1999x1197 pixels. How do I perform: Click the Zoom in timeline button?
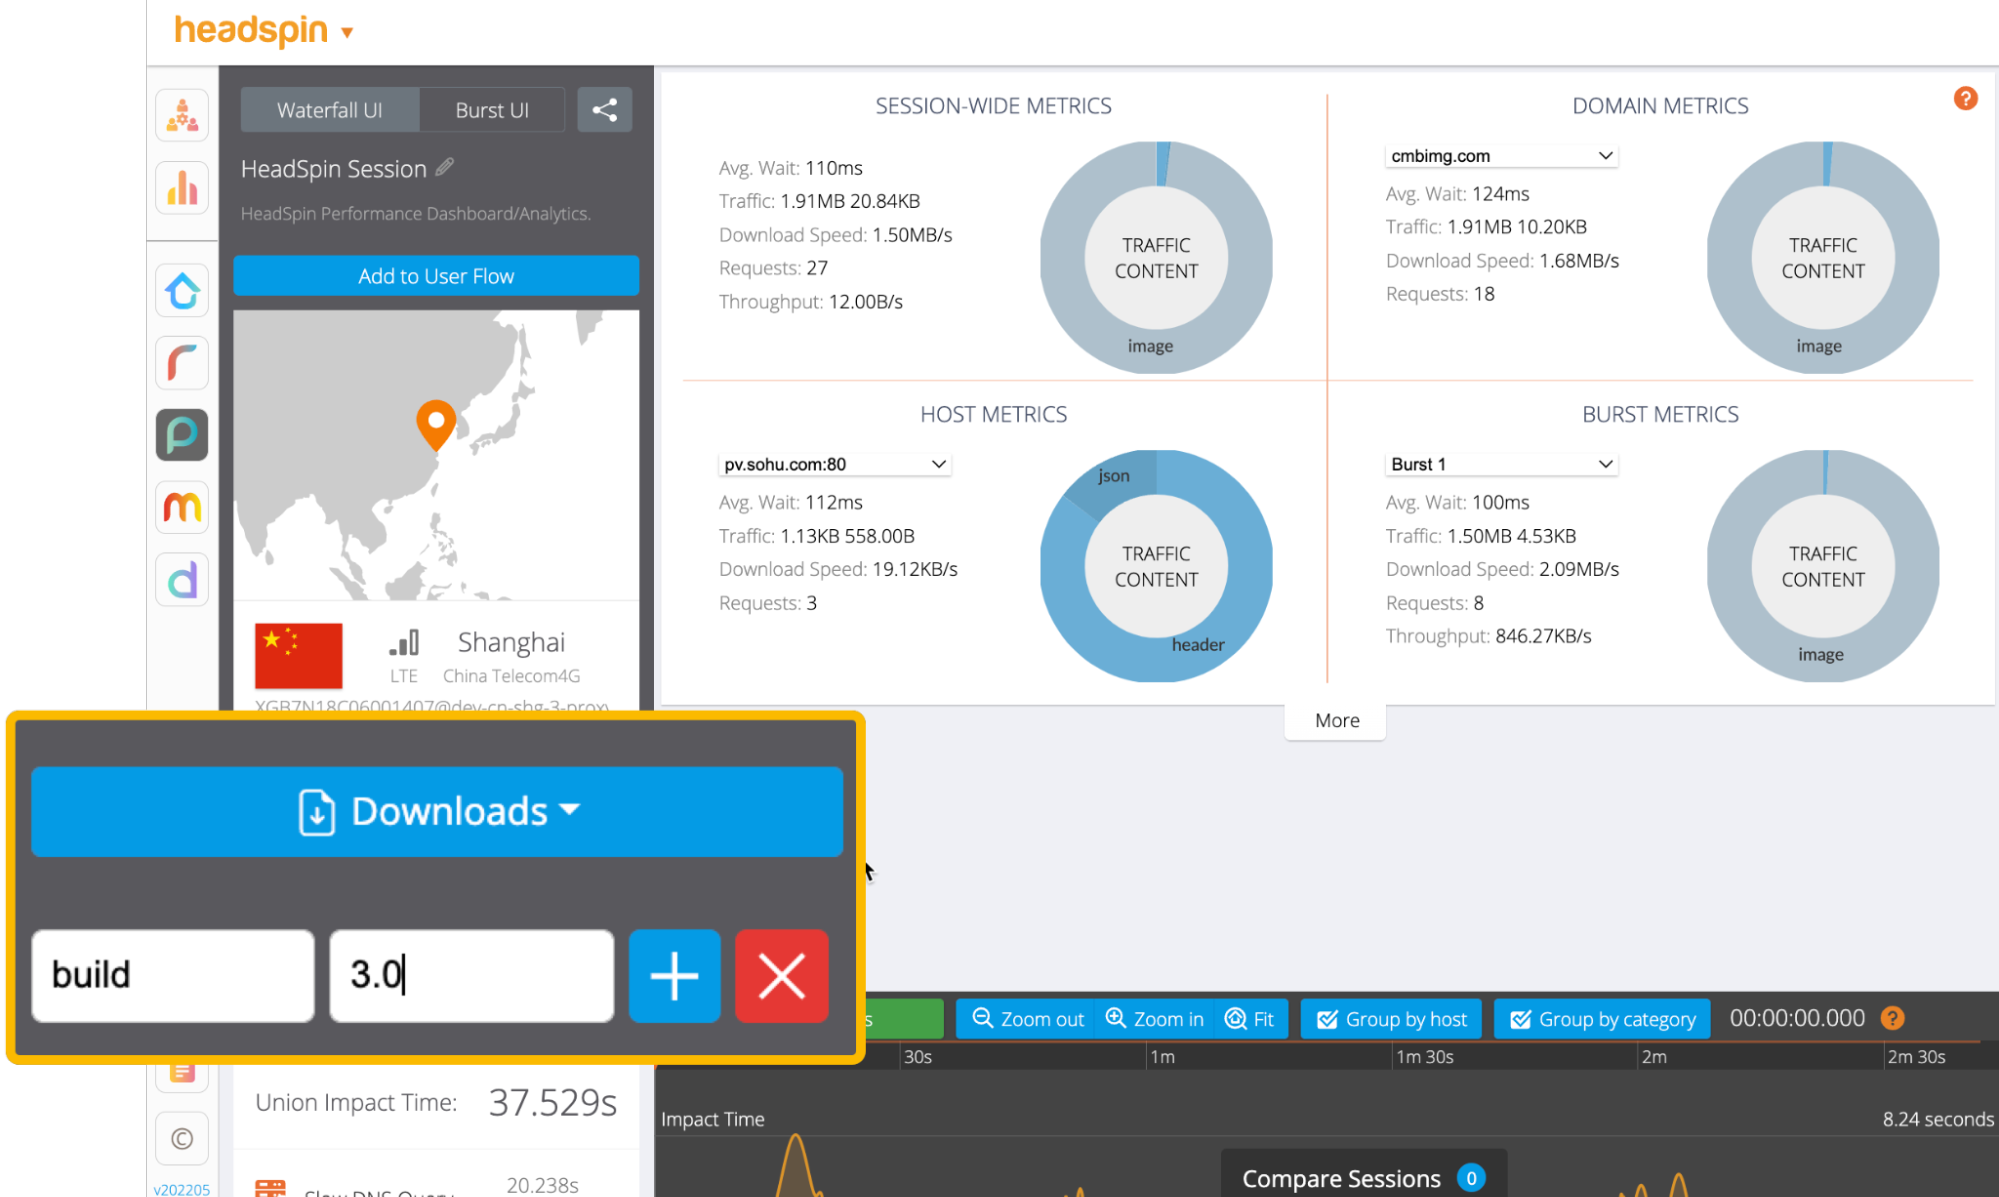point(1154,1018)
